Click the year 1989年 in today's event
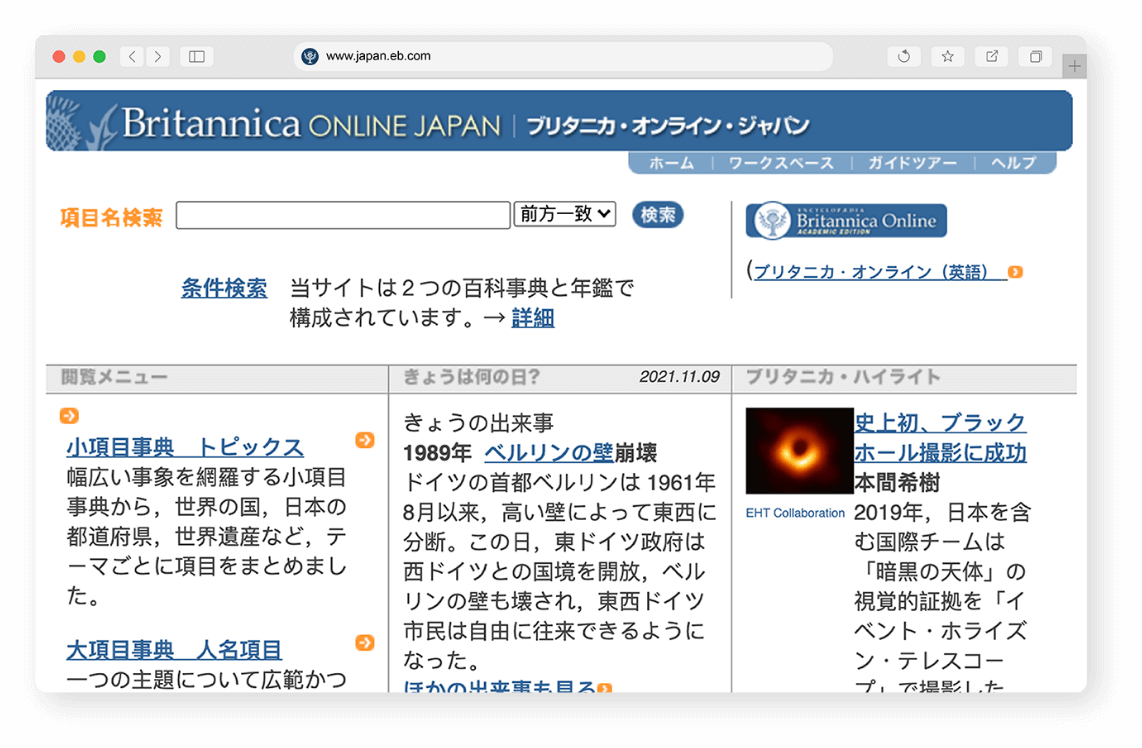The width and height of the screenshot is (1142, 748). point(437,453)
